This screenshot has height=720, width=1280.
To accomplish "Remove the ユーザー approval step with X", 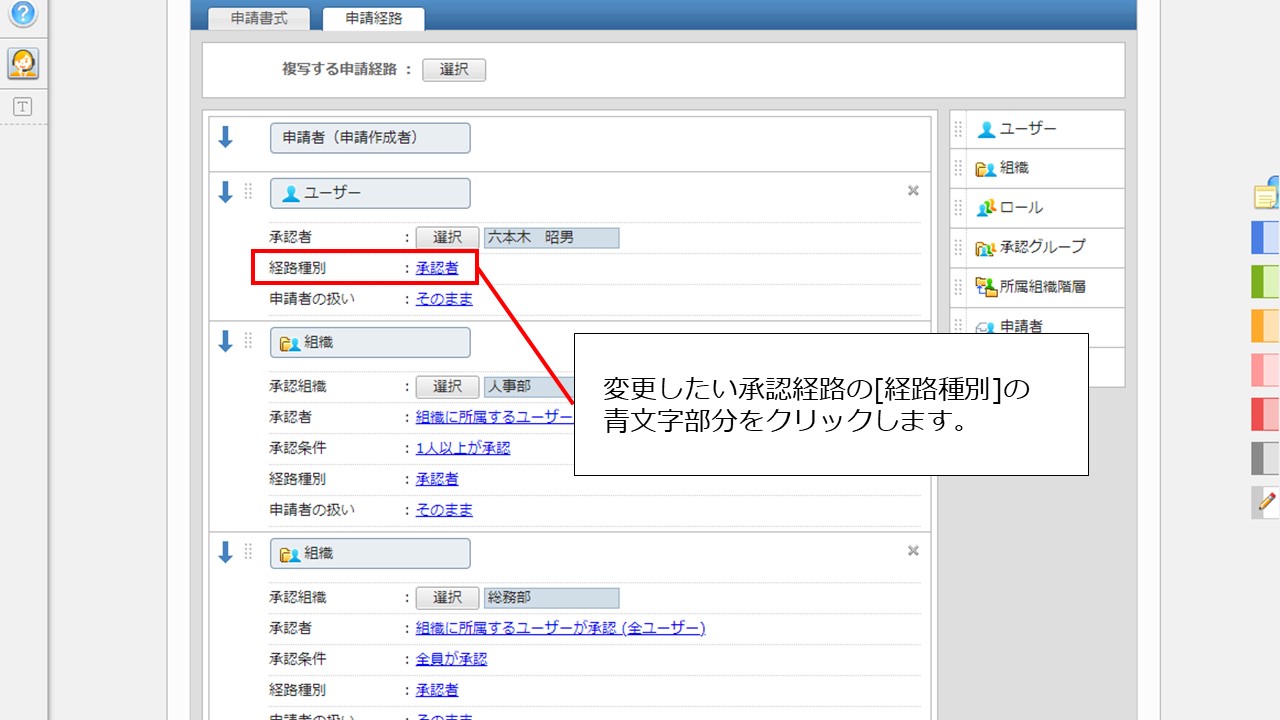I will click(x=912, y=191).
